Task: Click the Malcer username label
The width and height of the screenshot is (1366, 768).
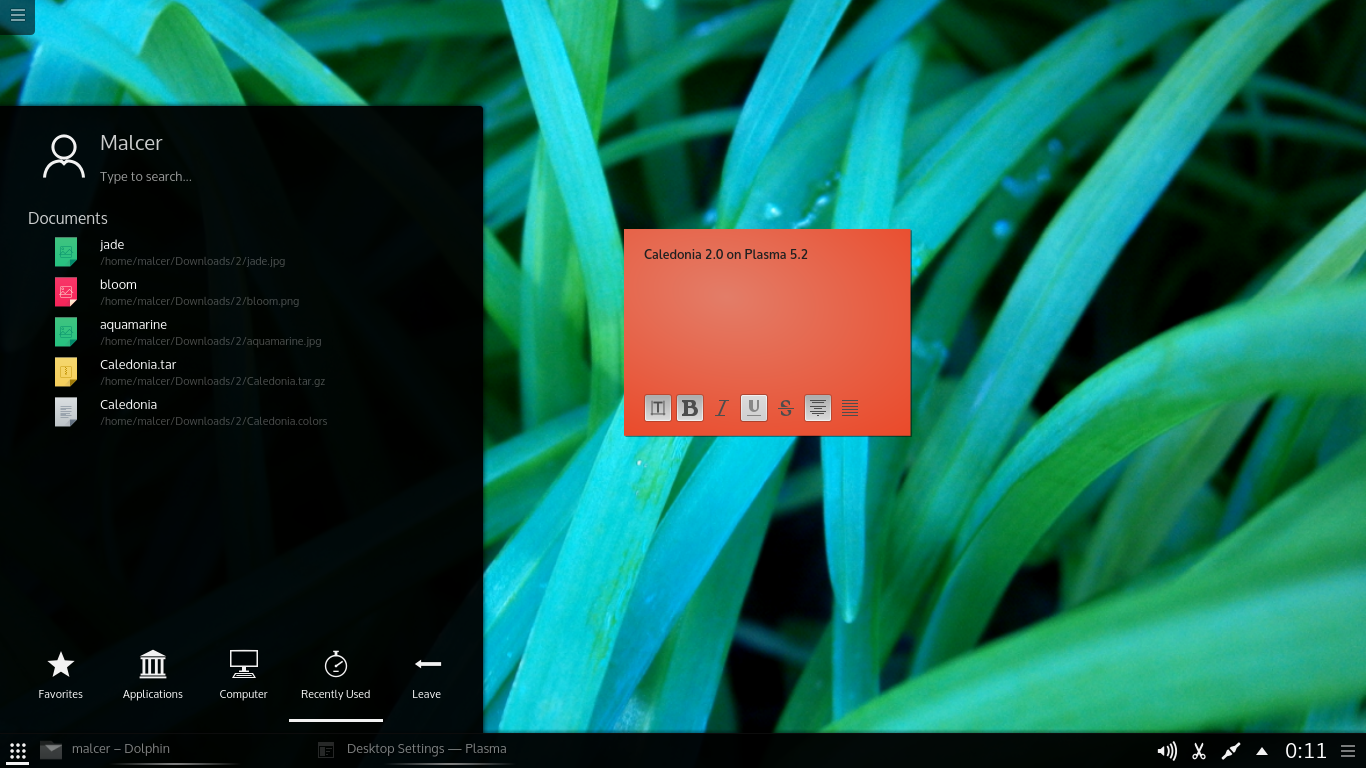Action: pos(131,143)
